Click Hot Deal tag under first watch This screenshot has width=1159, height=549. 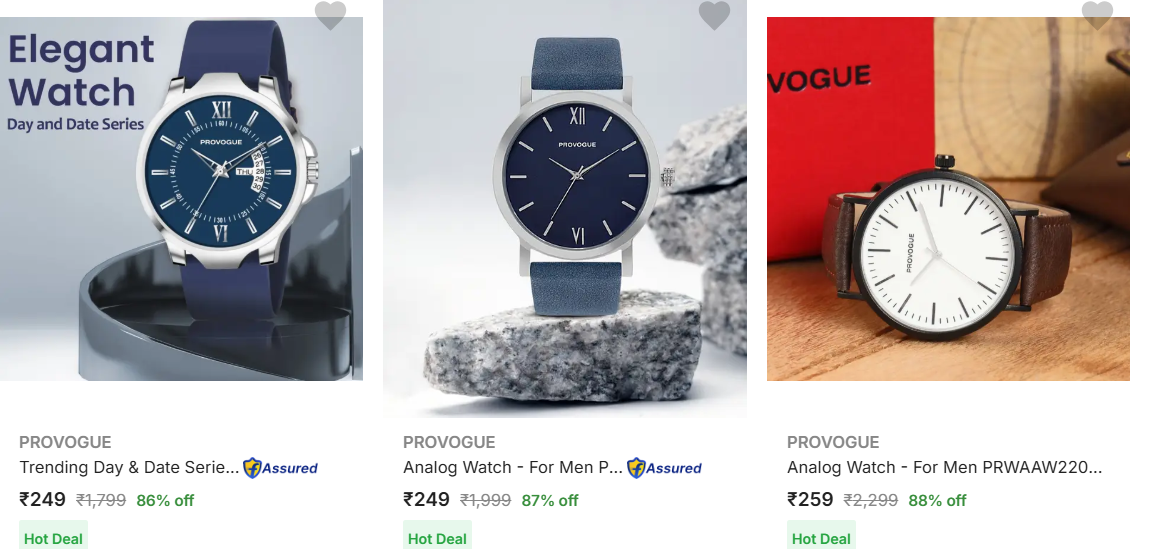53,538
